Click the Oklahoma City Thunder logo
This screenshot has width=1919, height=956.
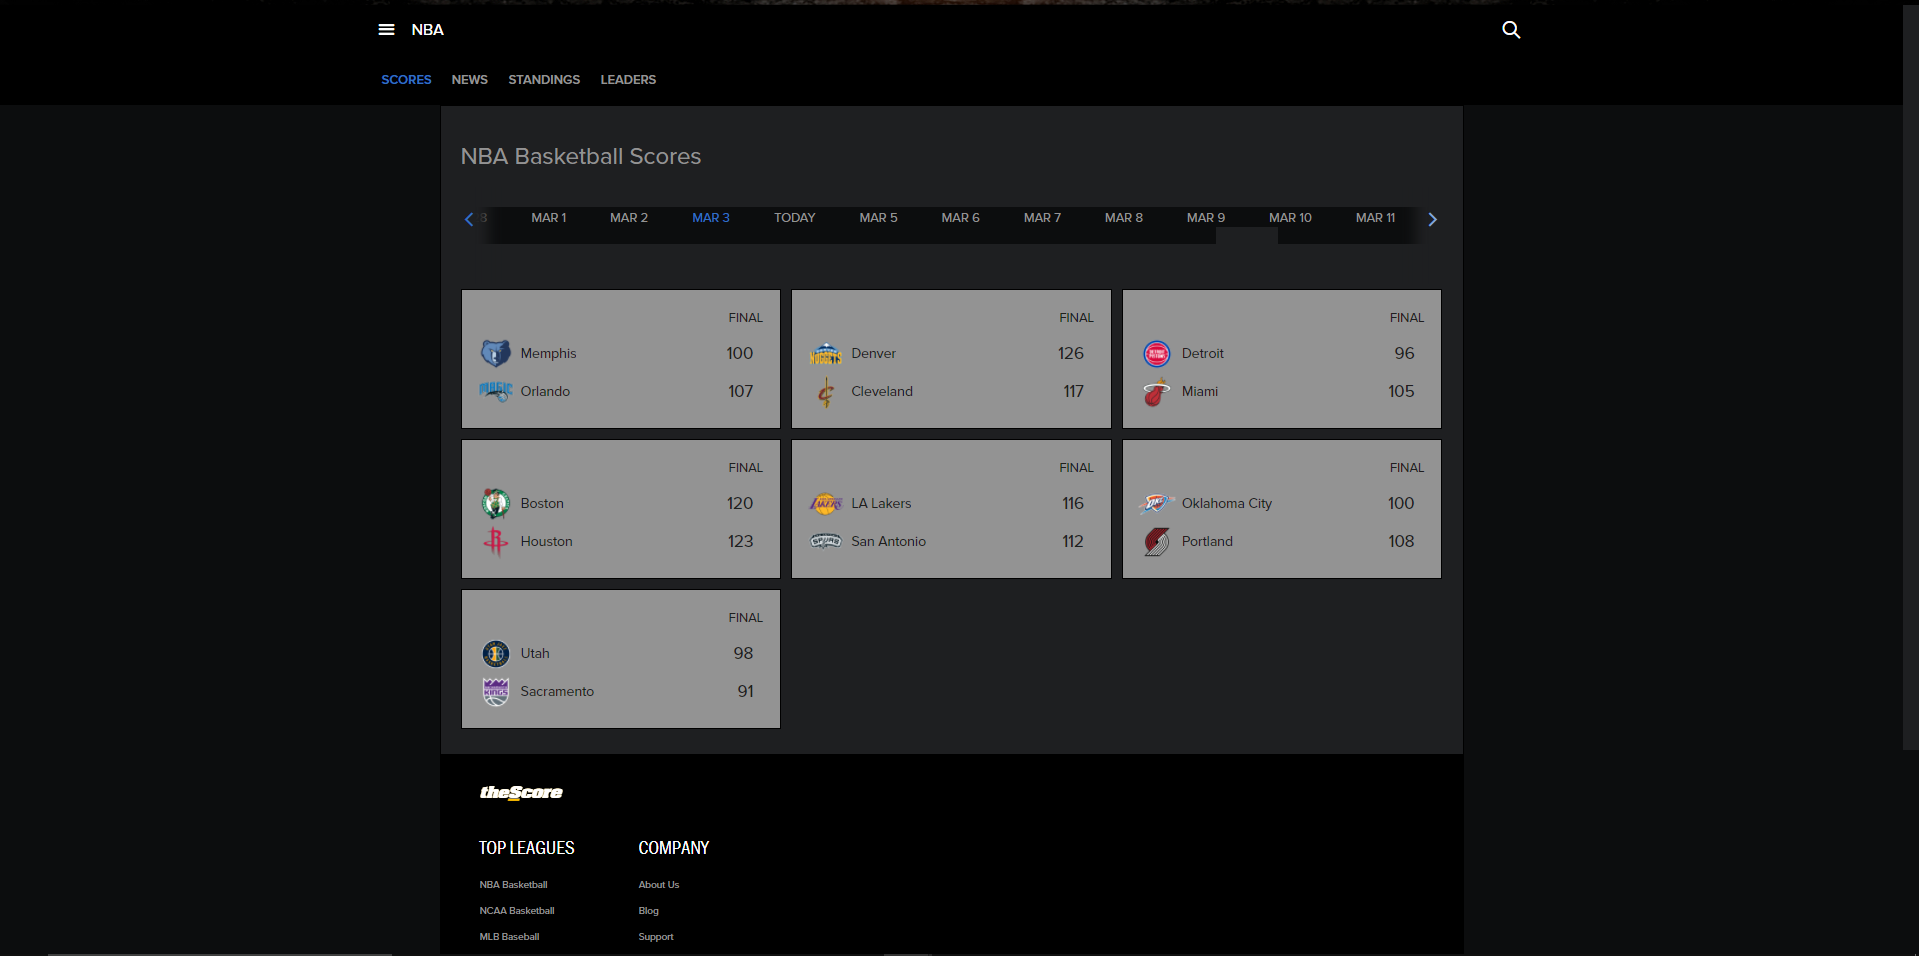click(1157, 503)
